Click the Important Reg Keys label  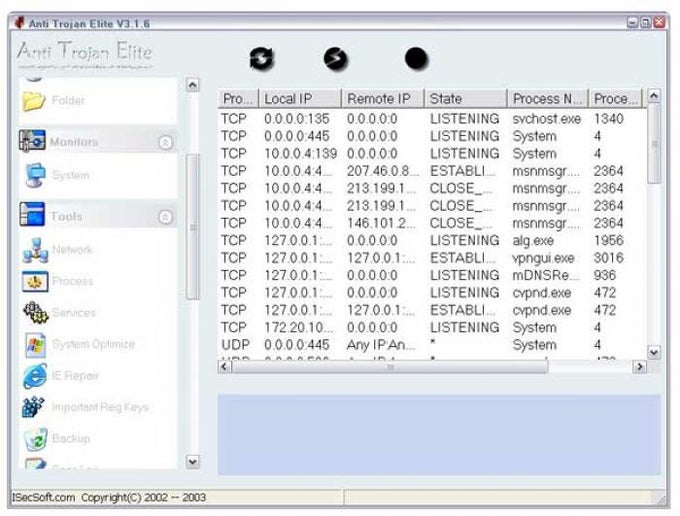100,407
